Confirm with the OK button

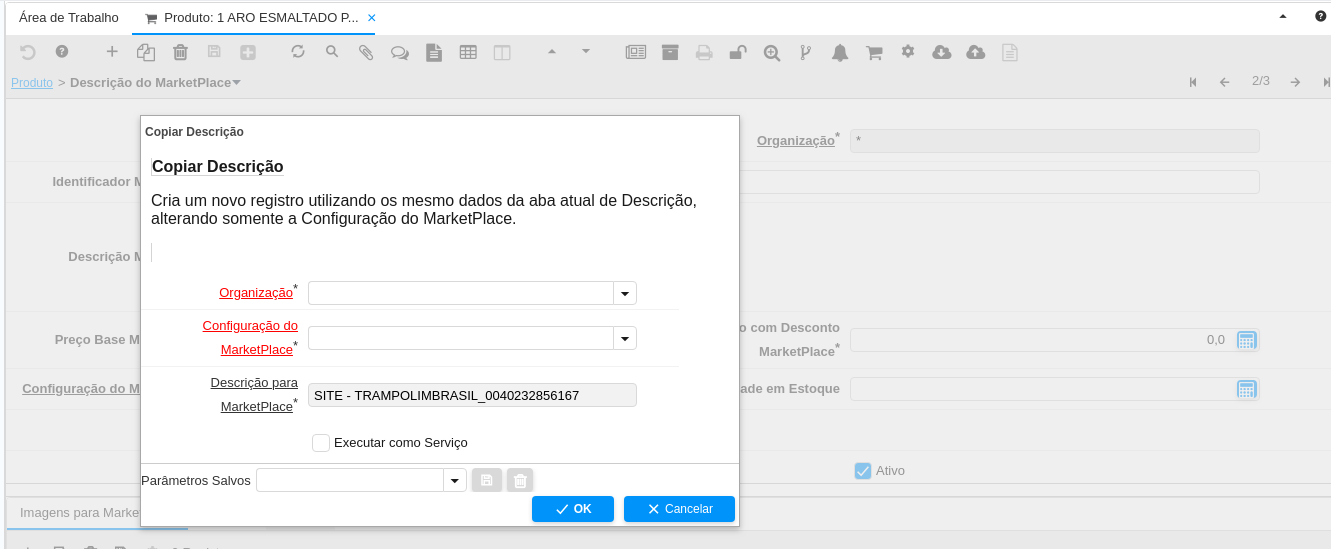point(573,509)
